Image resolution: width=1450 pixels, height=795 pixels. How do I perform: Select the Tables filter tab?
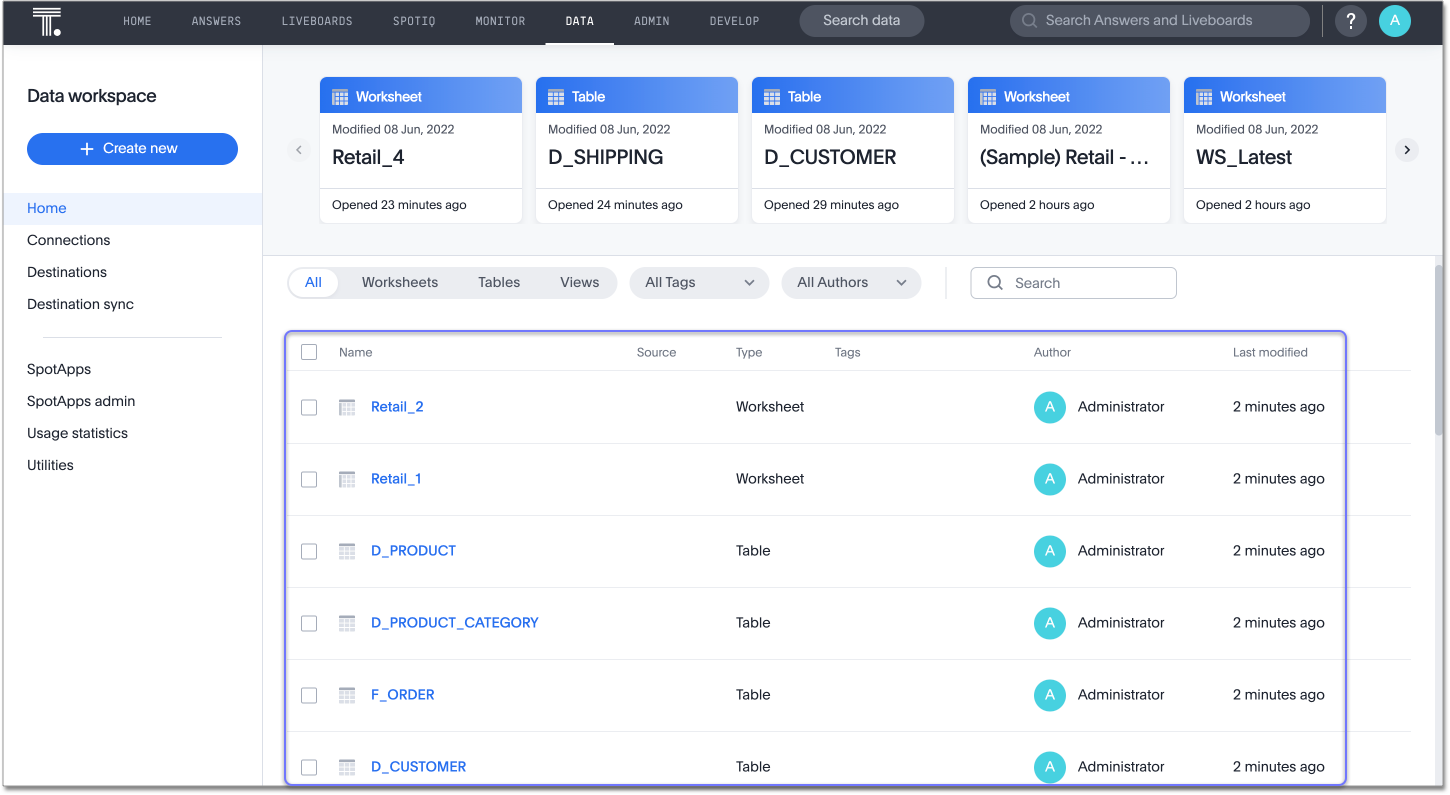pyautogui.click(x=498, y=282)
